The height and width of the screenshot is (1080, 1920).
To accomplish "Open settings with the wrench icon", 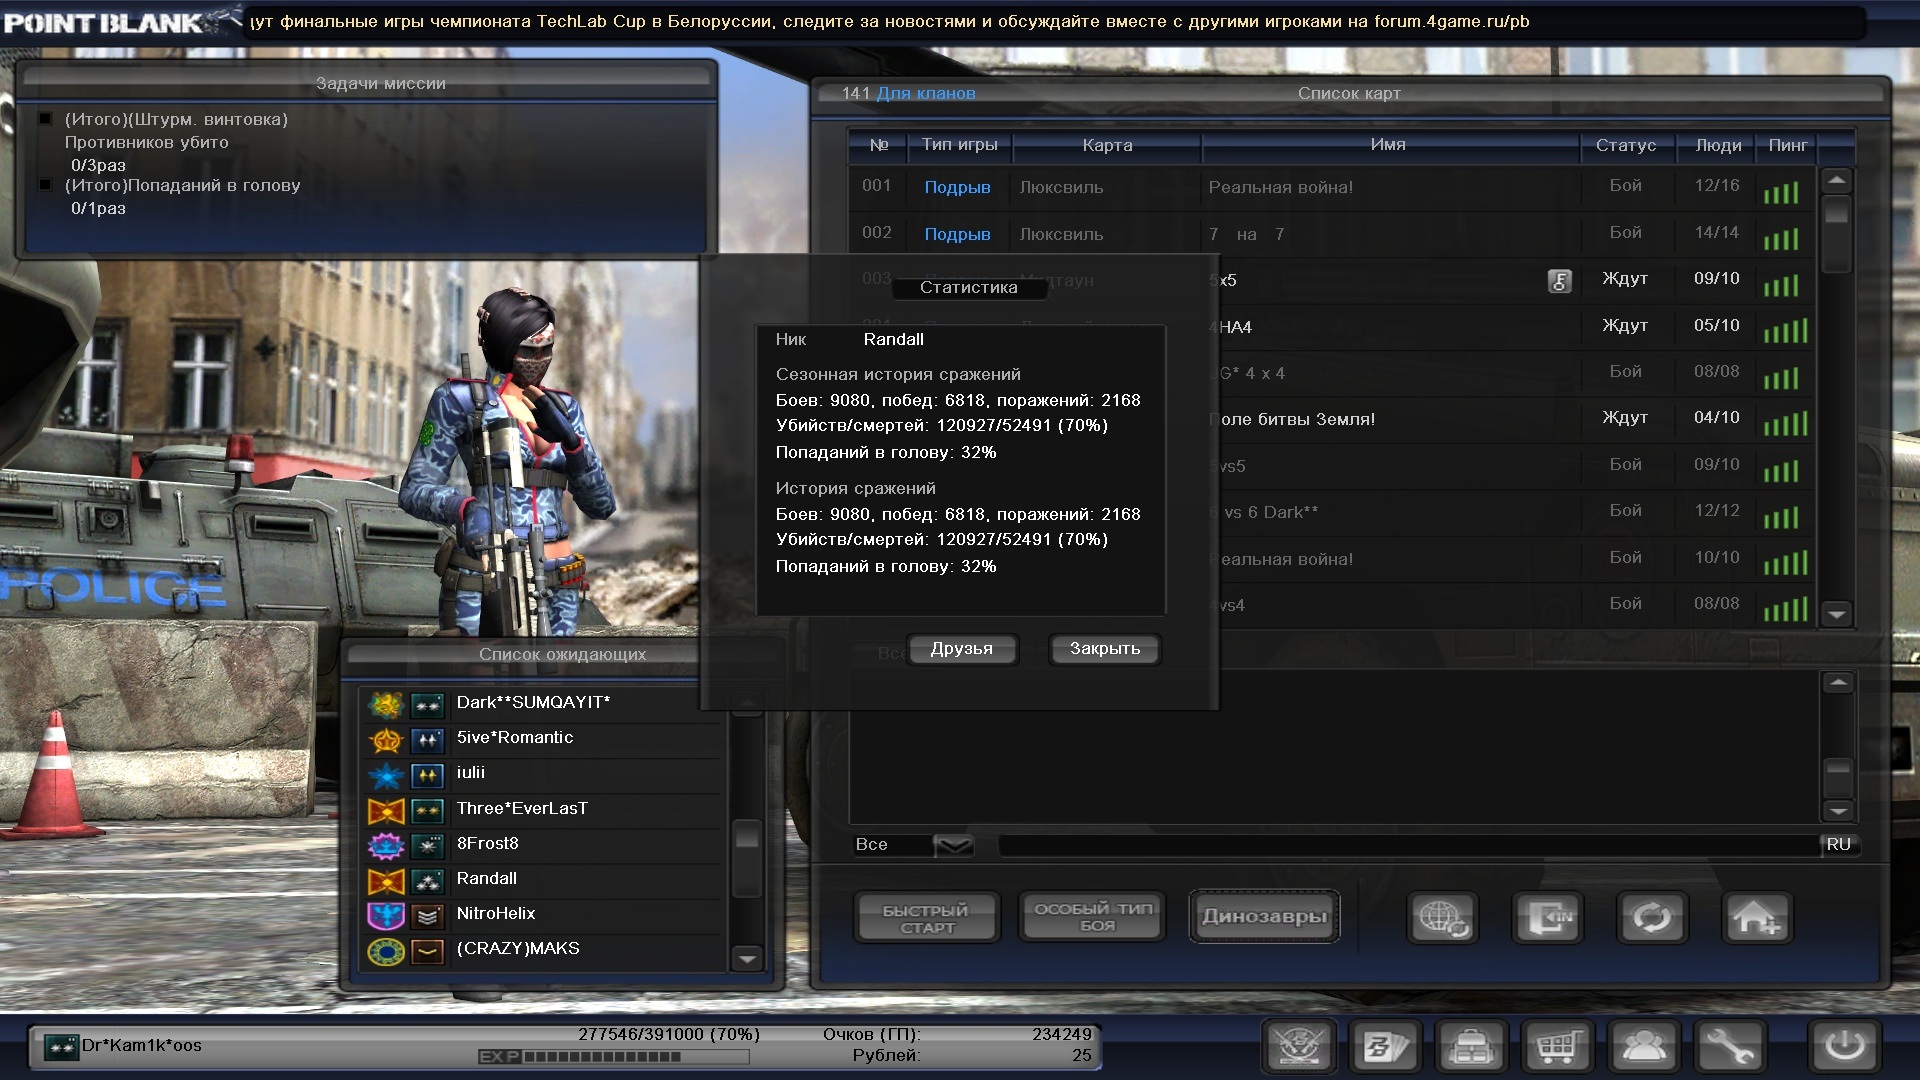I will pyautogui.click(x=1730, y=1047).
